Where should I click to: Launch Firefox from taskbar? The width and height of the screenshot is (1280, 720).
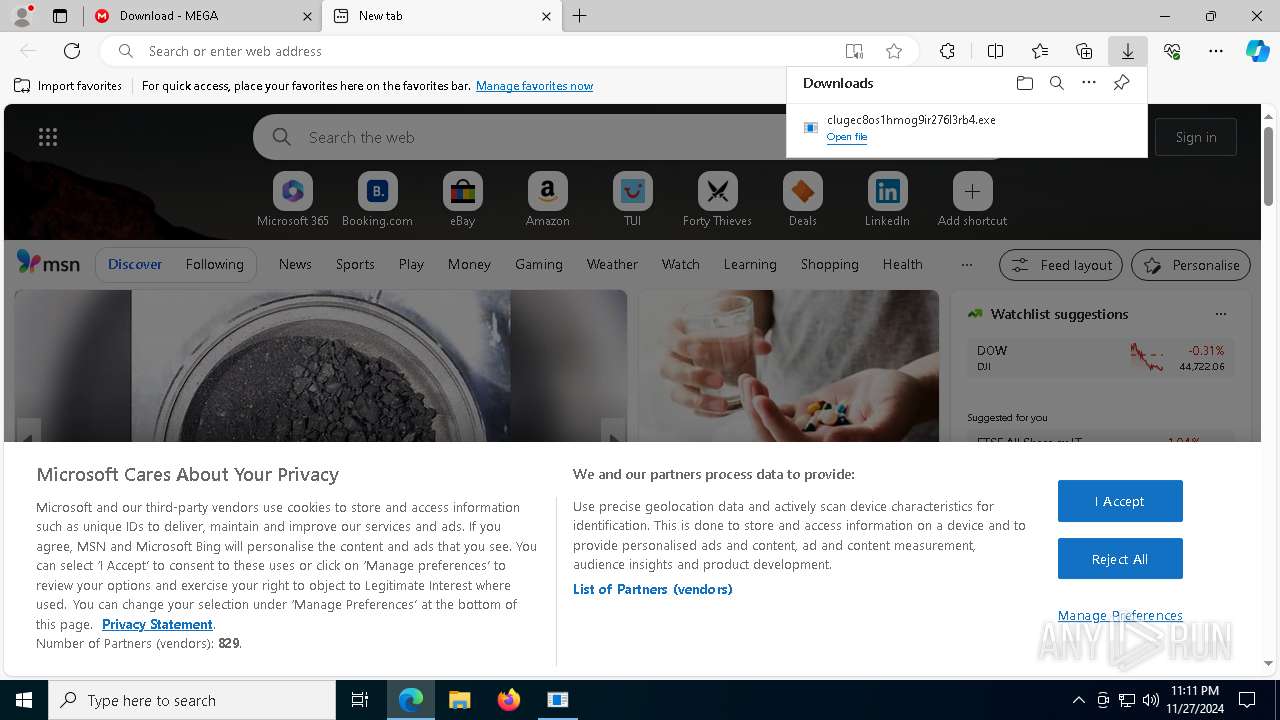pyautogui.click(x=509, y=700)
